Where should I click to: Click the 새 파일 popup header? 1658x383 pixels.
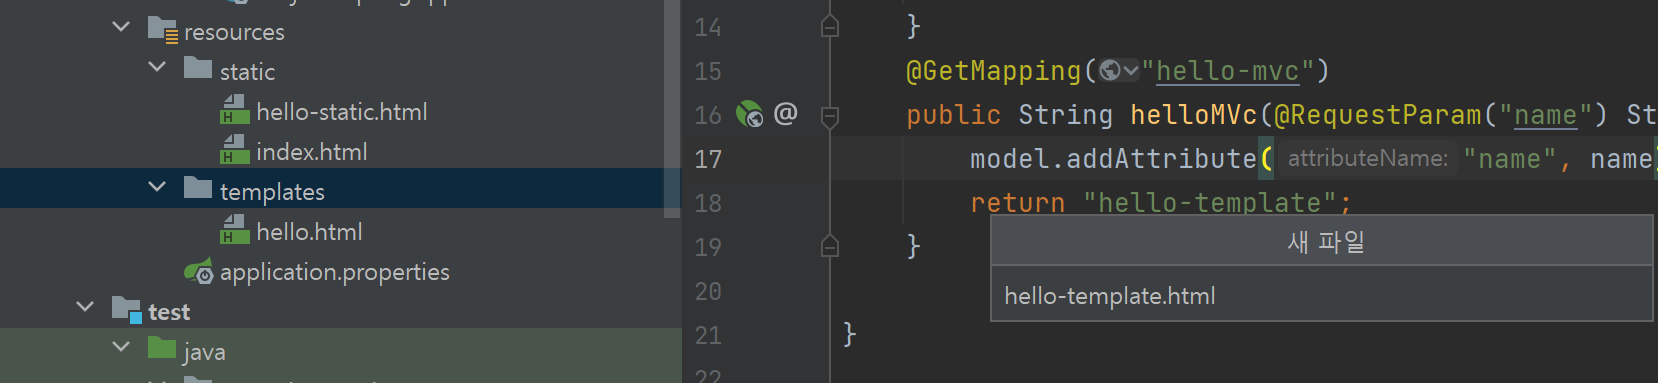(x=1321, y=241)
